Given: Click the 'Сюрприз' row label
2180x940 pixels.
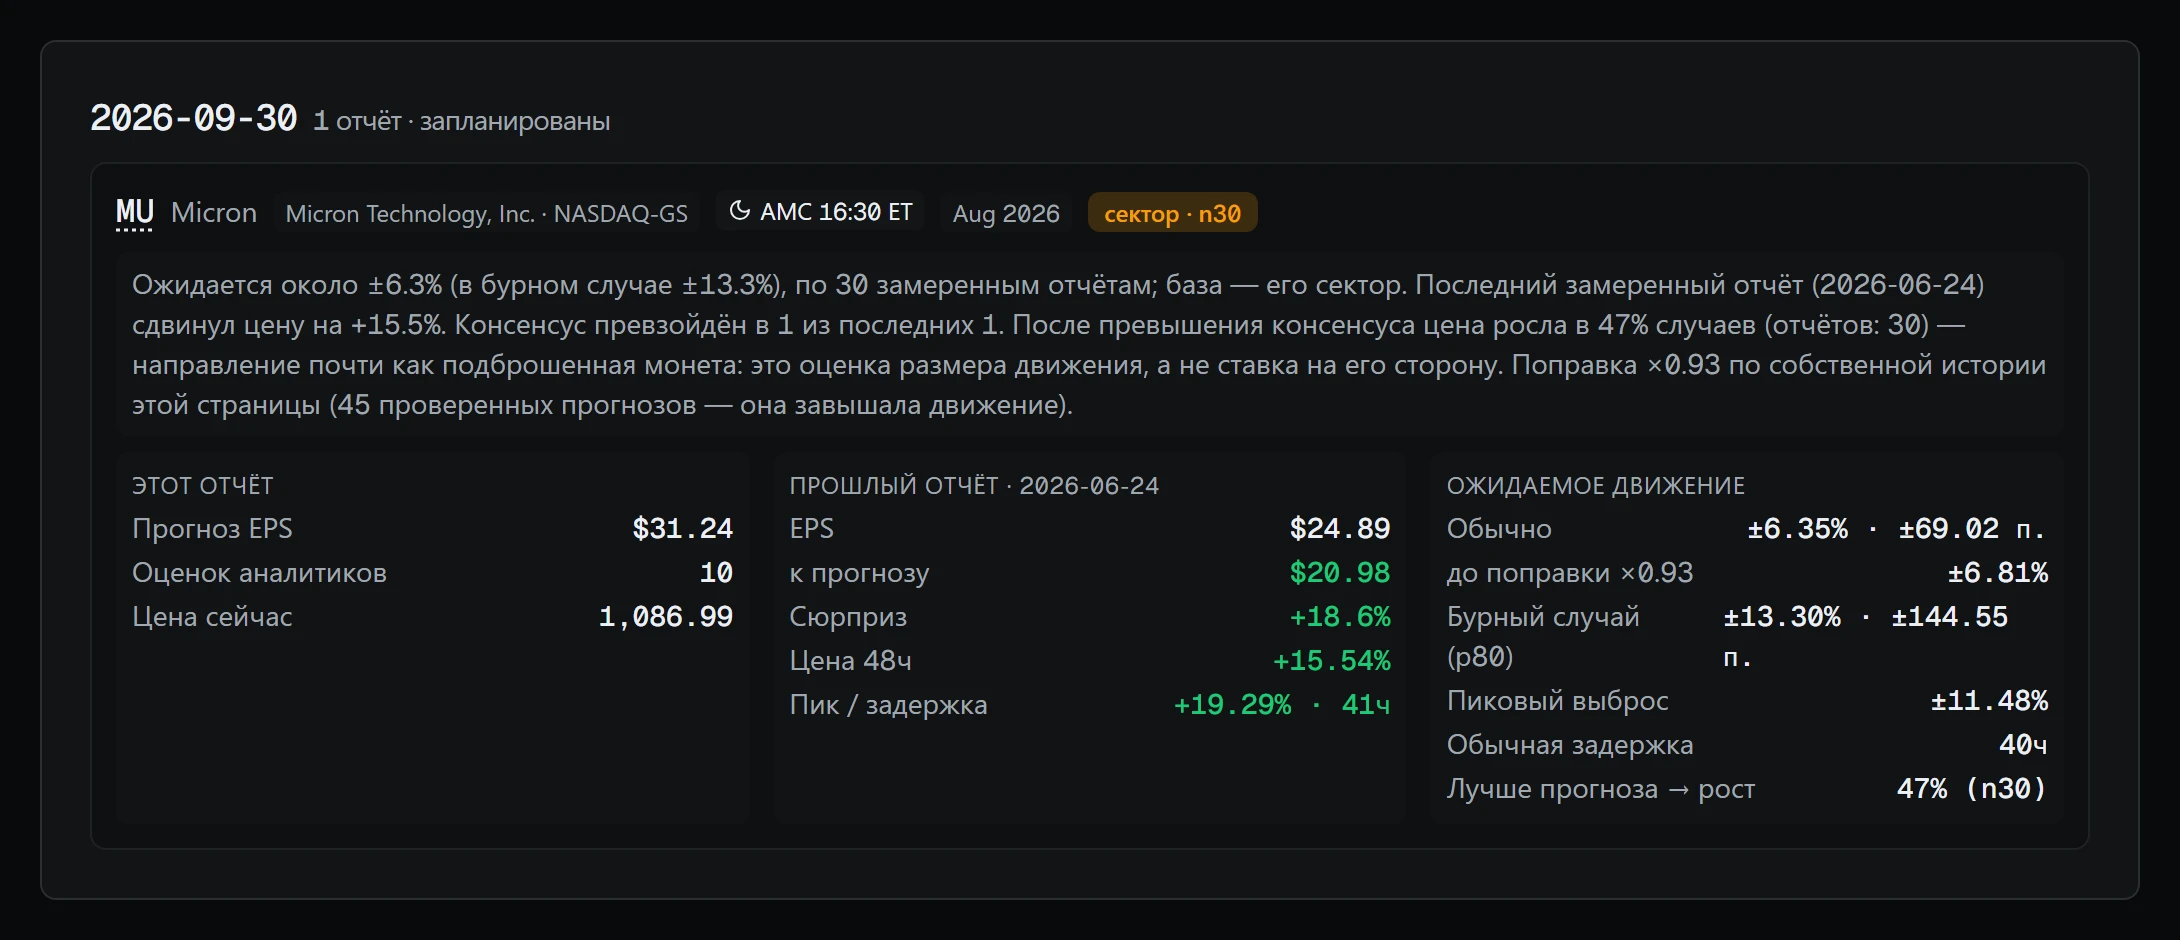Looking at the screenshot, I should pos(848,616).
